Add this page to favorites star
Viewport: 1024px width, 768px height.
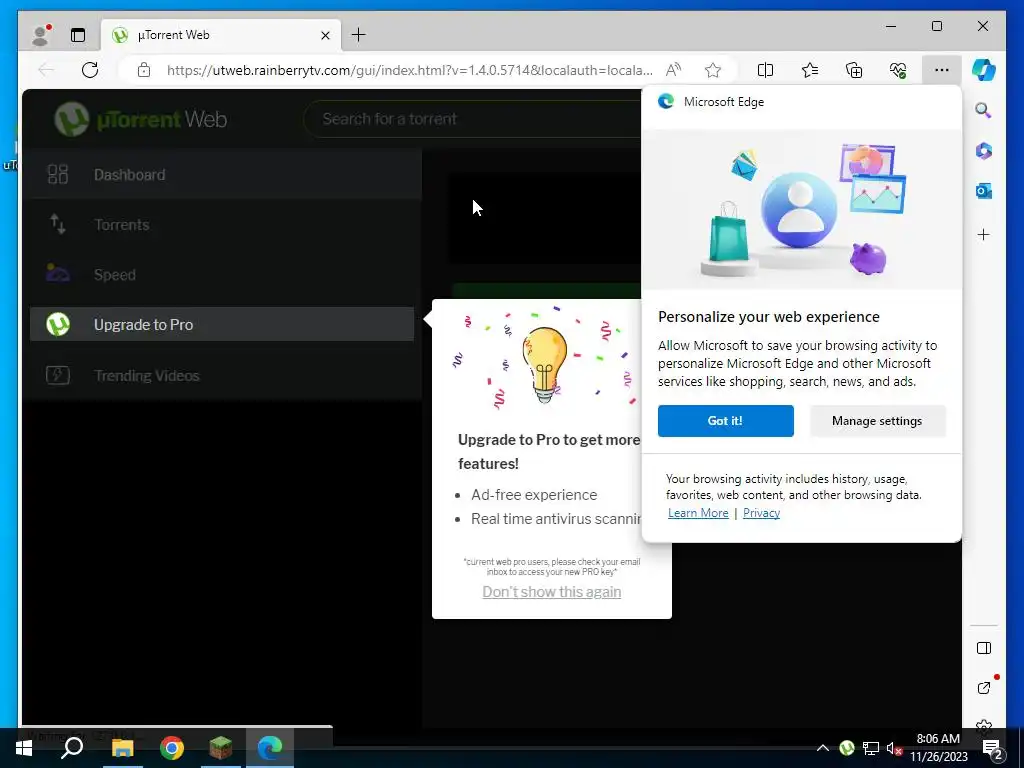(x=713, y=70)
